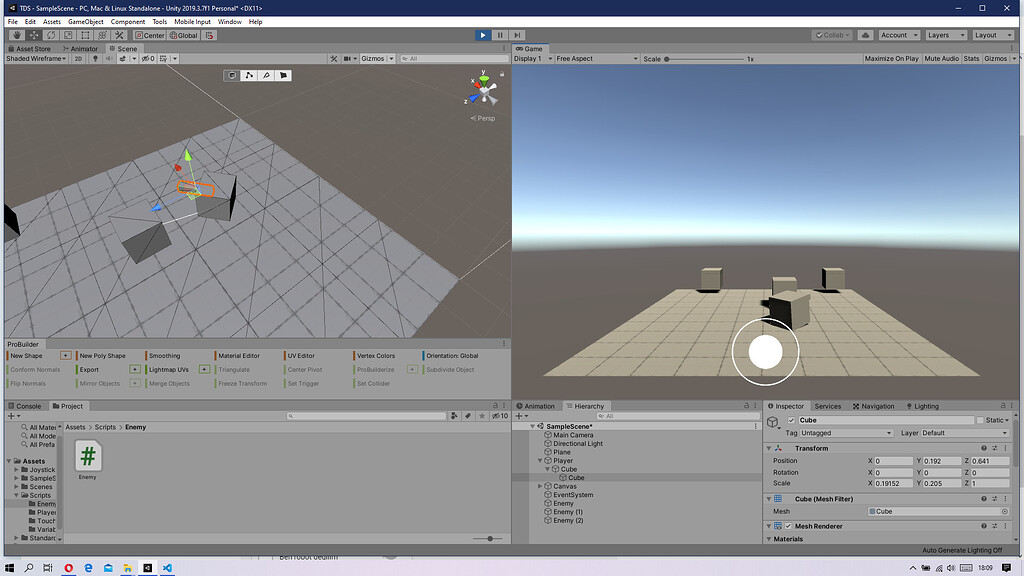Select the Rotate tool
The image size is (1024, 576).
pyautogui.click(x=50, y=35)
